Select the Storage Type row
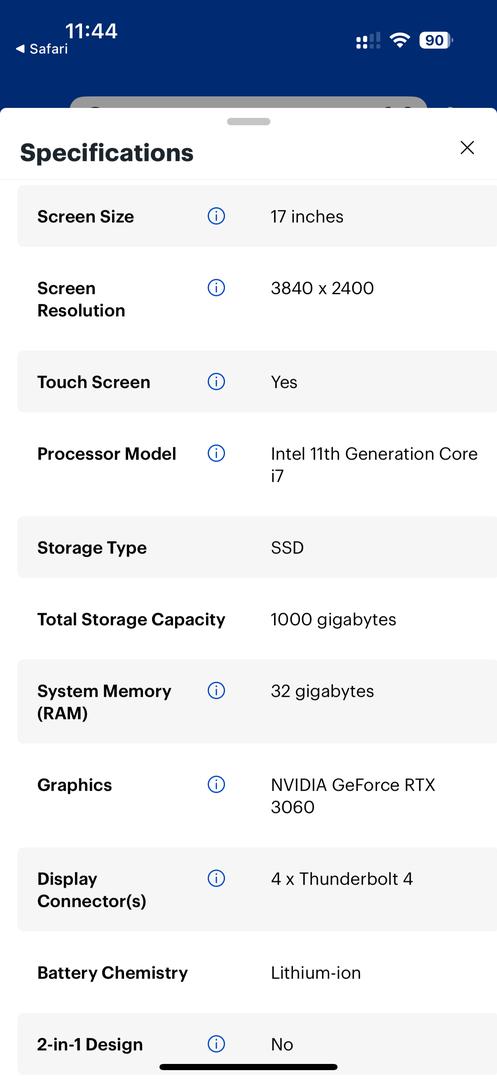The width and height of the screenshot is (497, 1080). click(x=257, y=548)
